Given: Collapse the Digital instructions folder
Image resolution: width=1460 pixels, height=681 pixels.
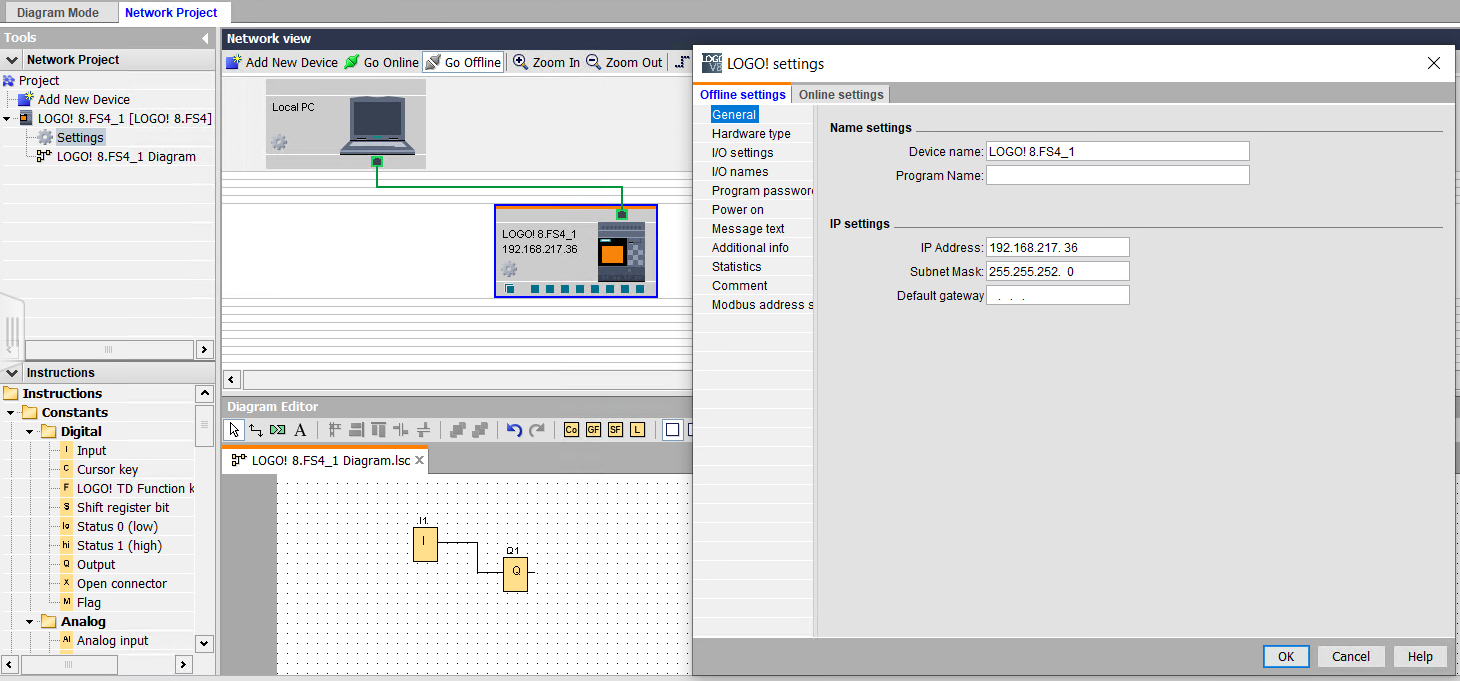Looking at the screenshot, I should pyautogui.click(x=31, y=432).
